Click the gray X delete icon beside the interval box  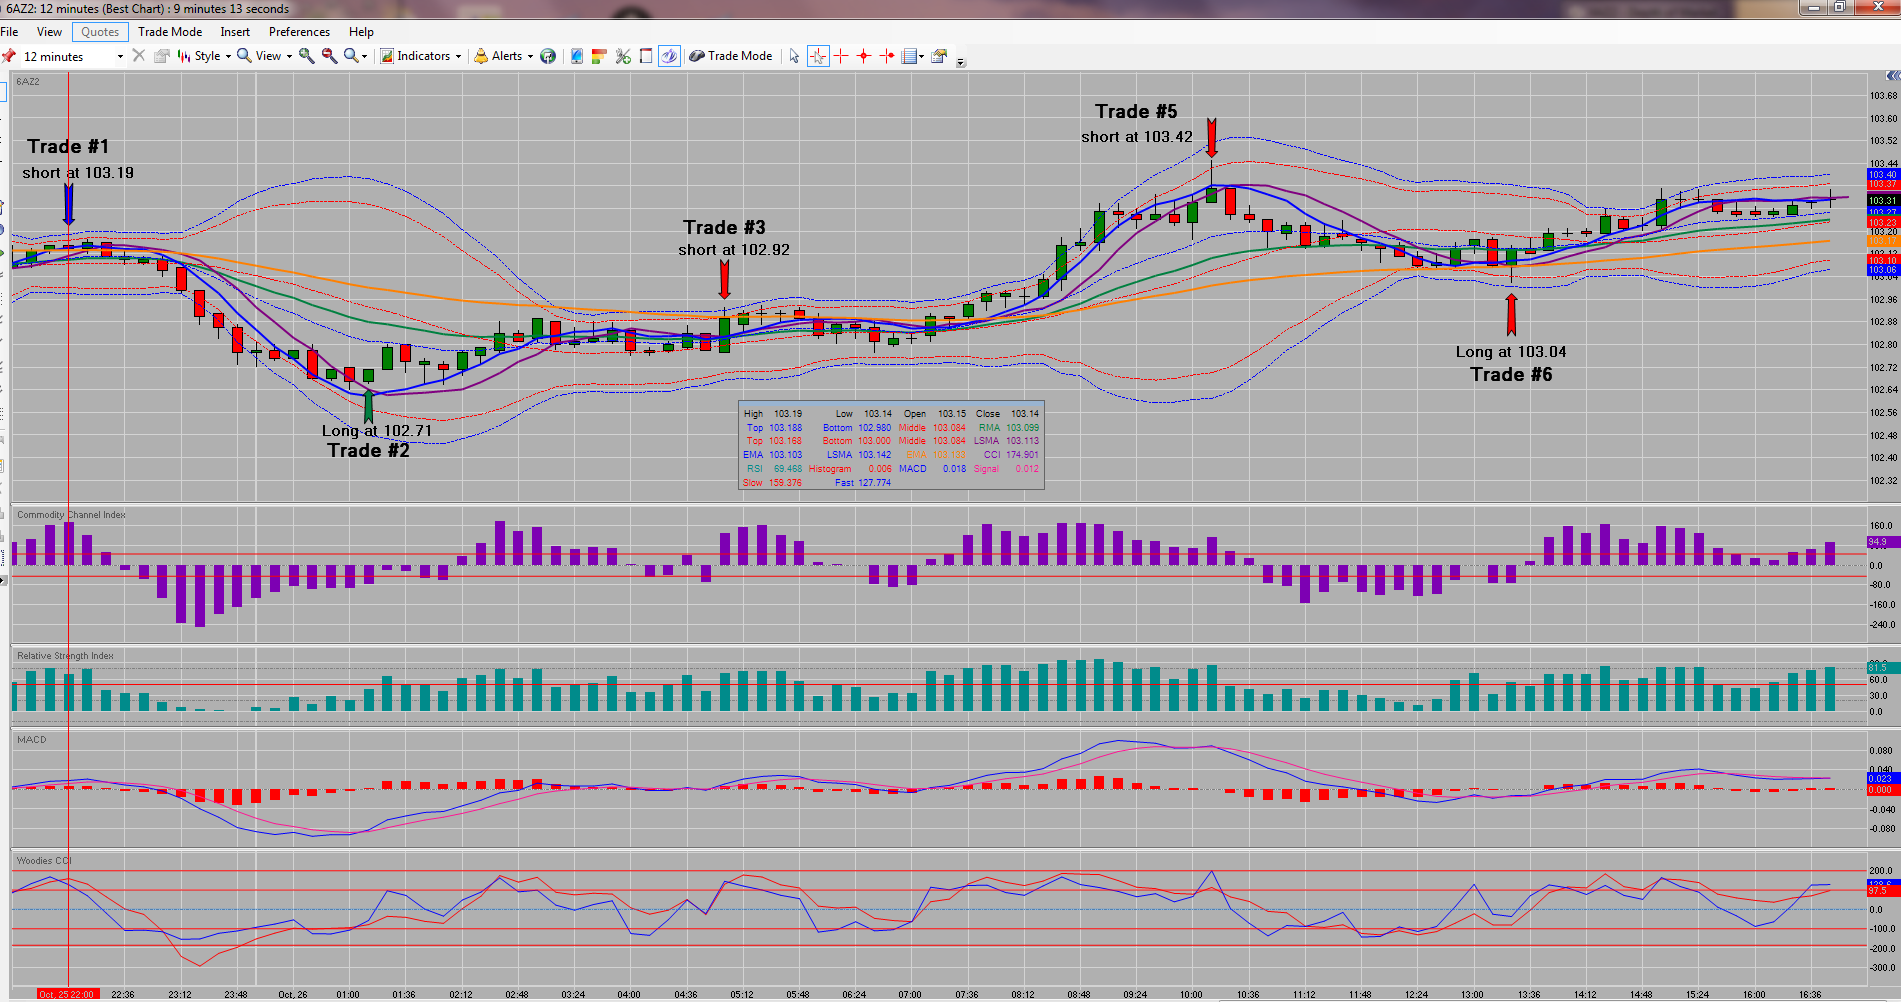[x=139, y=56]
